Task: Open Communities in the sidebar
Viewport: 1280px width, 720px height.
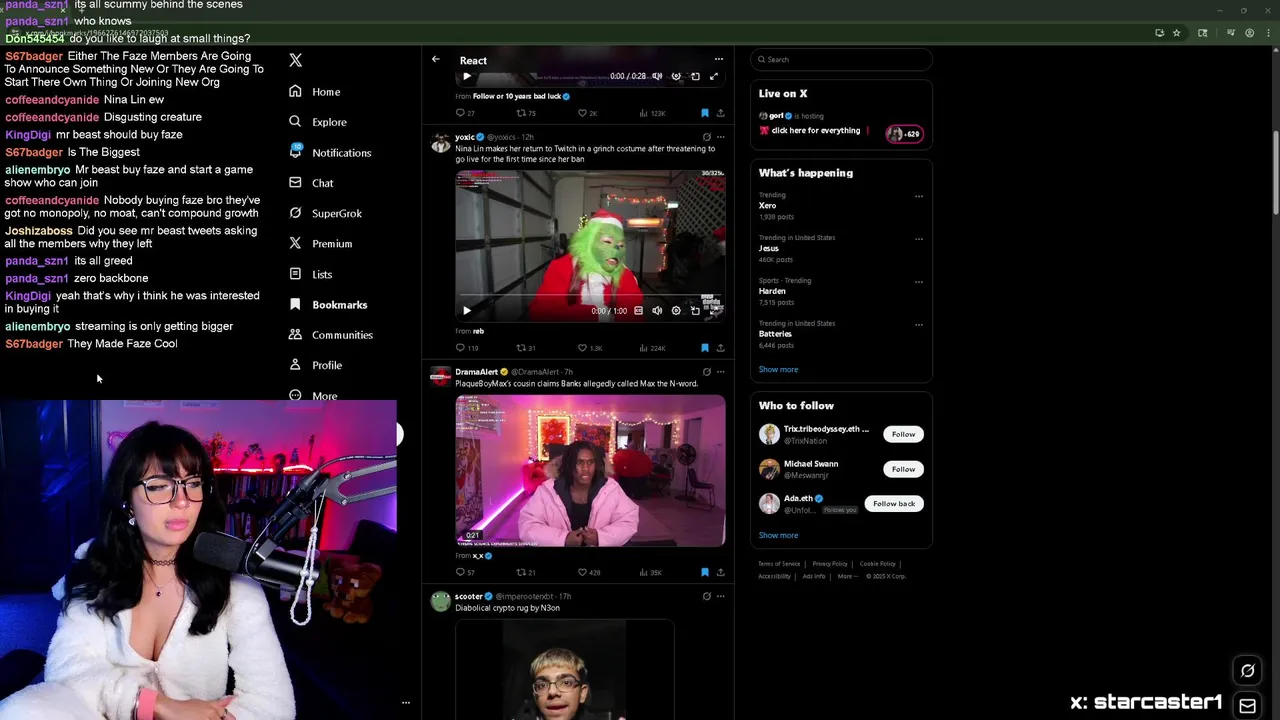Action: [330, 335]
